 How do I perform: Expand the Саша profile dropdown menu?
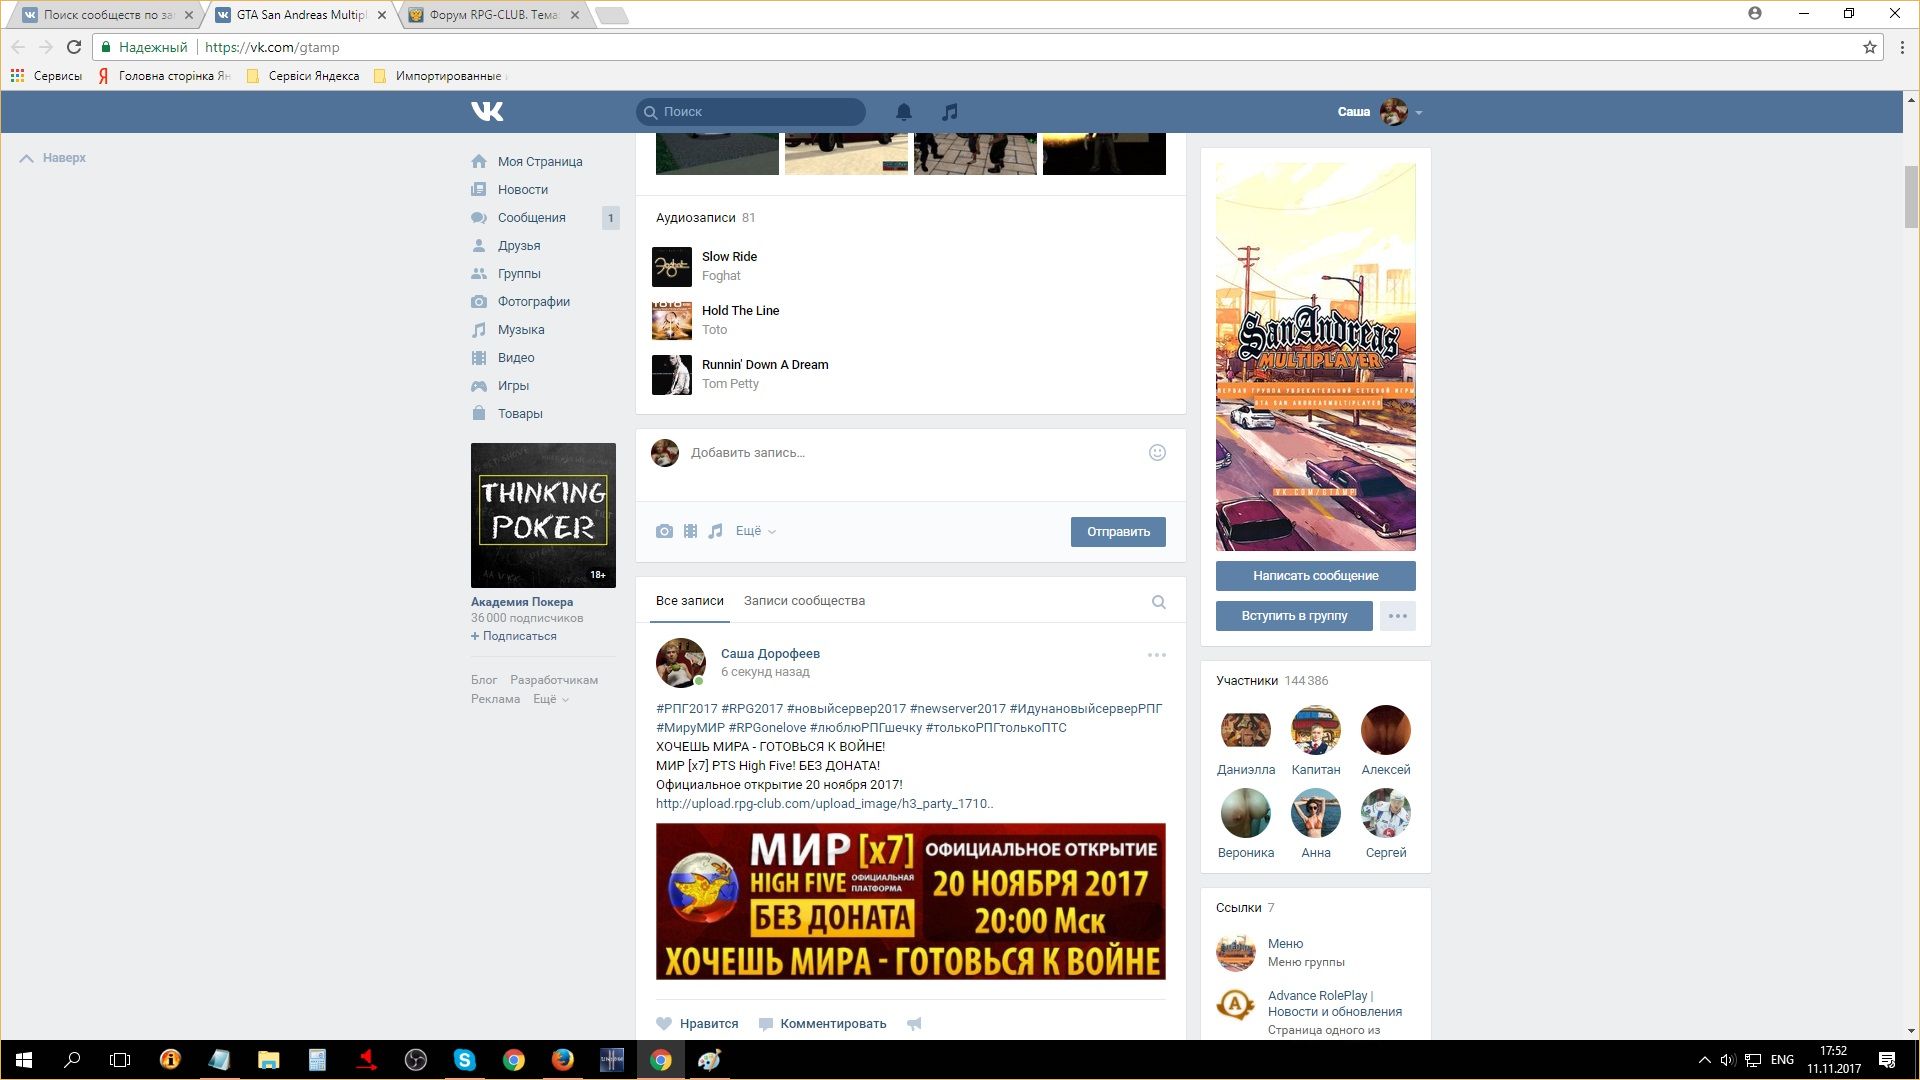pyautogui.click(x=1380, y=112)
